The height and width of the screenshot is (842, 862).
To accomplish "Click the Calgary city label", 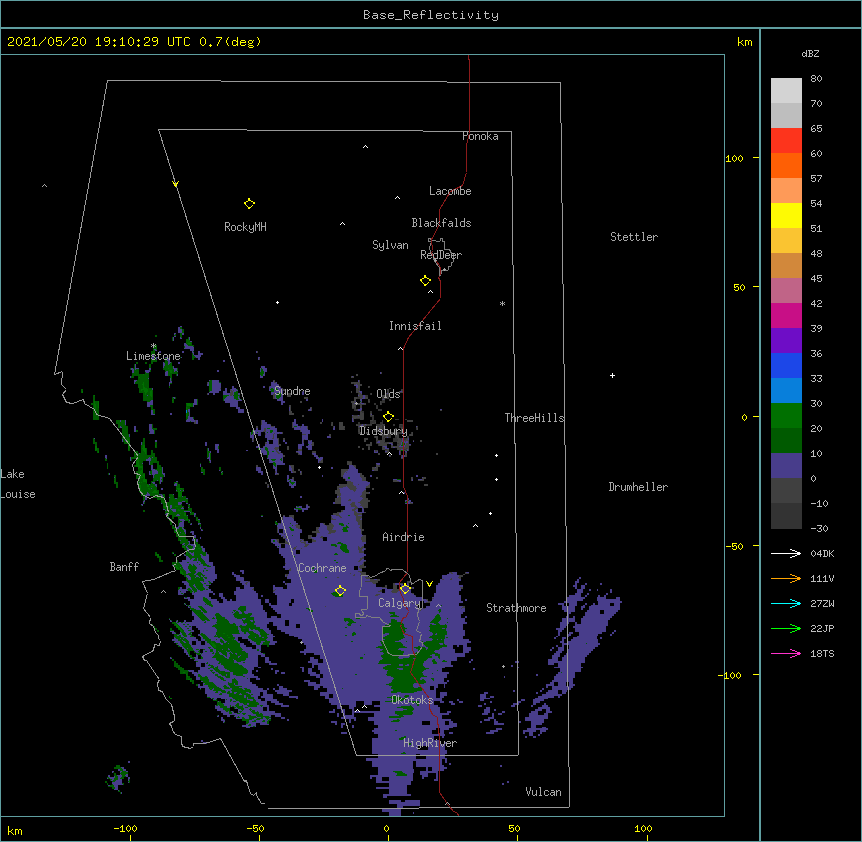I will click(399, 603).
